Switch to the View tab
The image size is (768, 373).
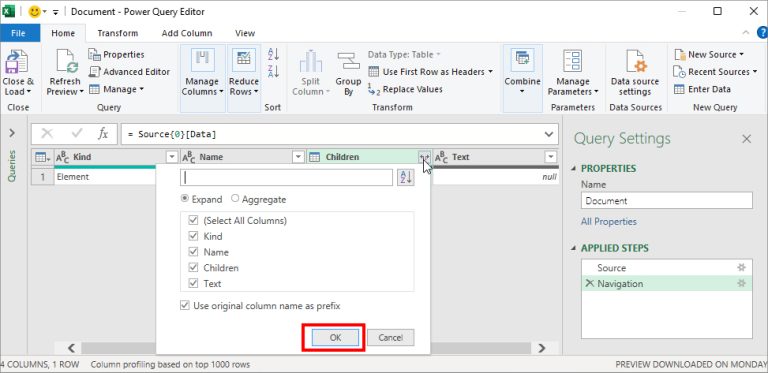(x=245, y=33)
